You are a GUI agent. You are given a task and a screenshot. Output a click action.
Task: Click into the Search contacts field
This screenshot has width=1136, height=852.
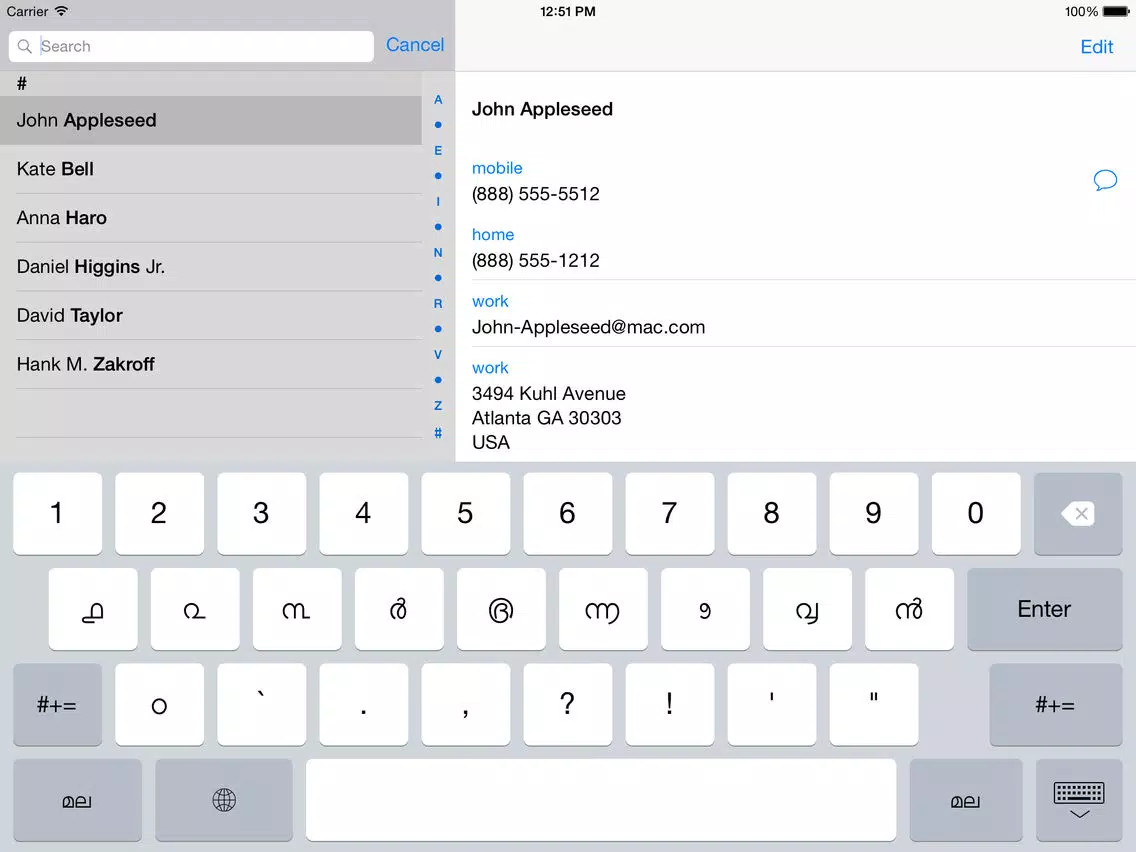(x=191, y=46)
